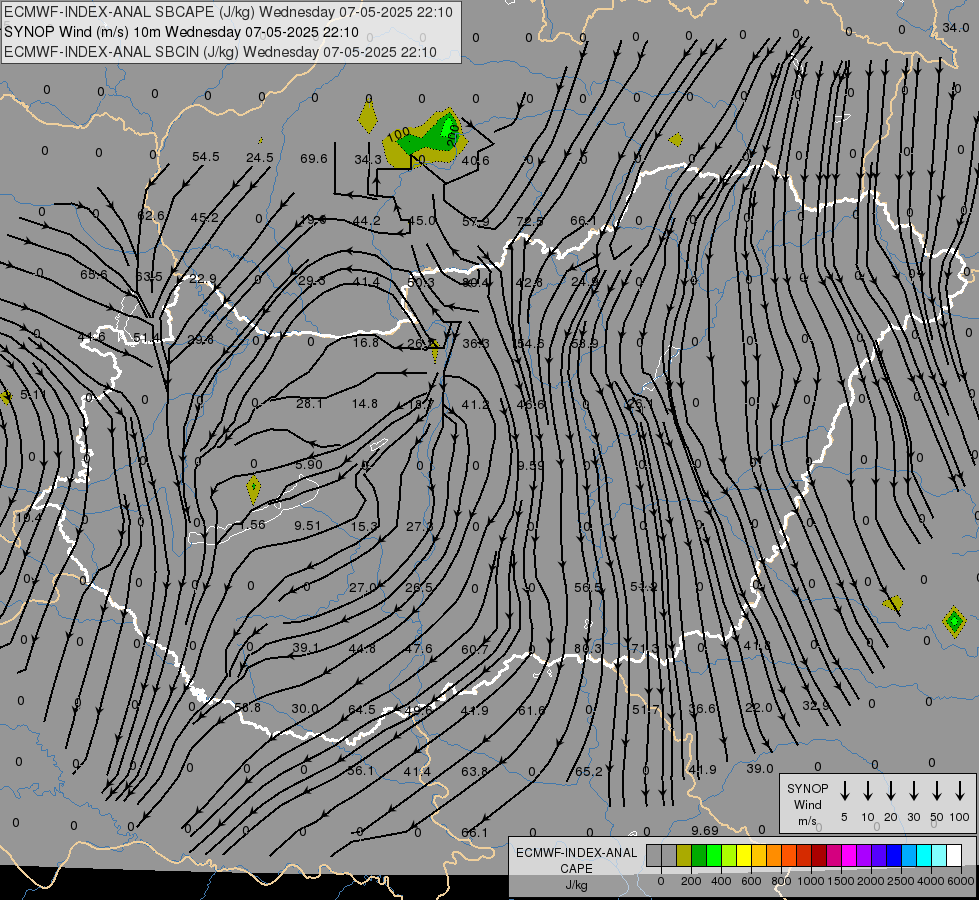Select the dark red swatch at 1000 in the CAPE scale

tap(819, 856)
